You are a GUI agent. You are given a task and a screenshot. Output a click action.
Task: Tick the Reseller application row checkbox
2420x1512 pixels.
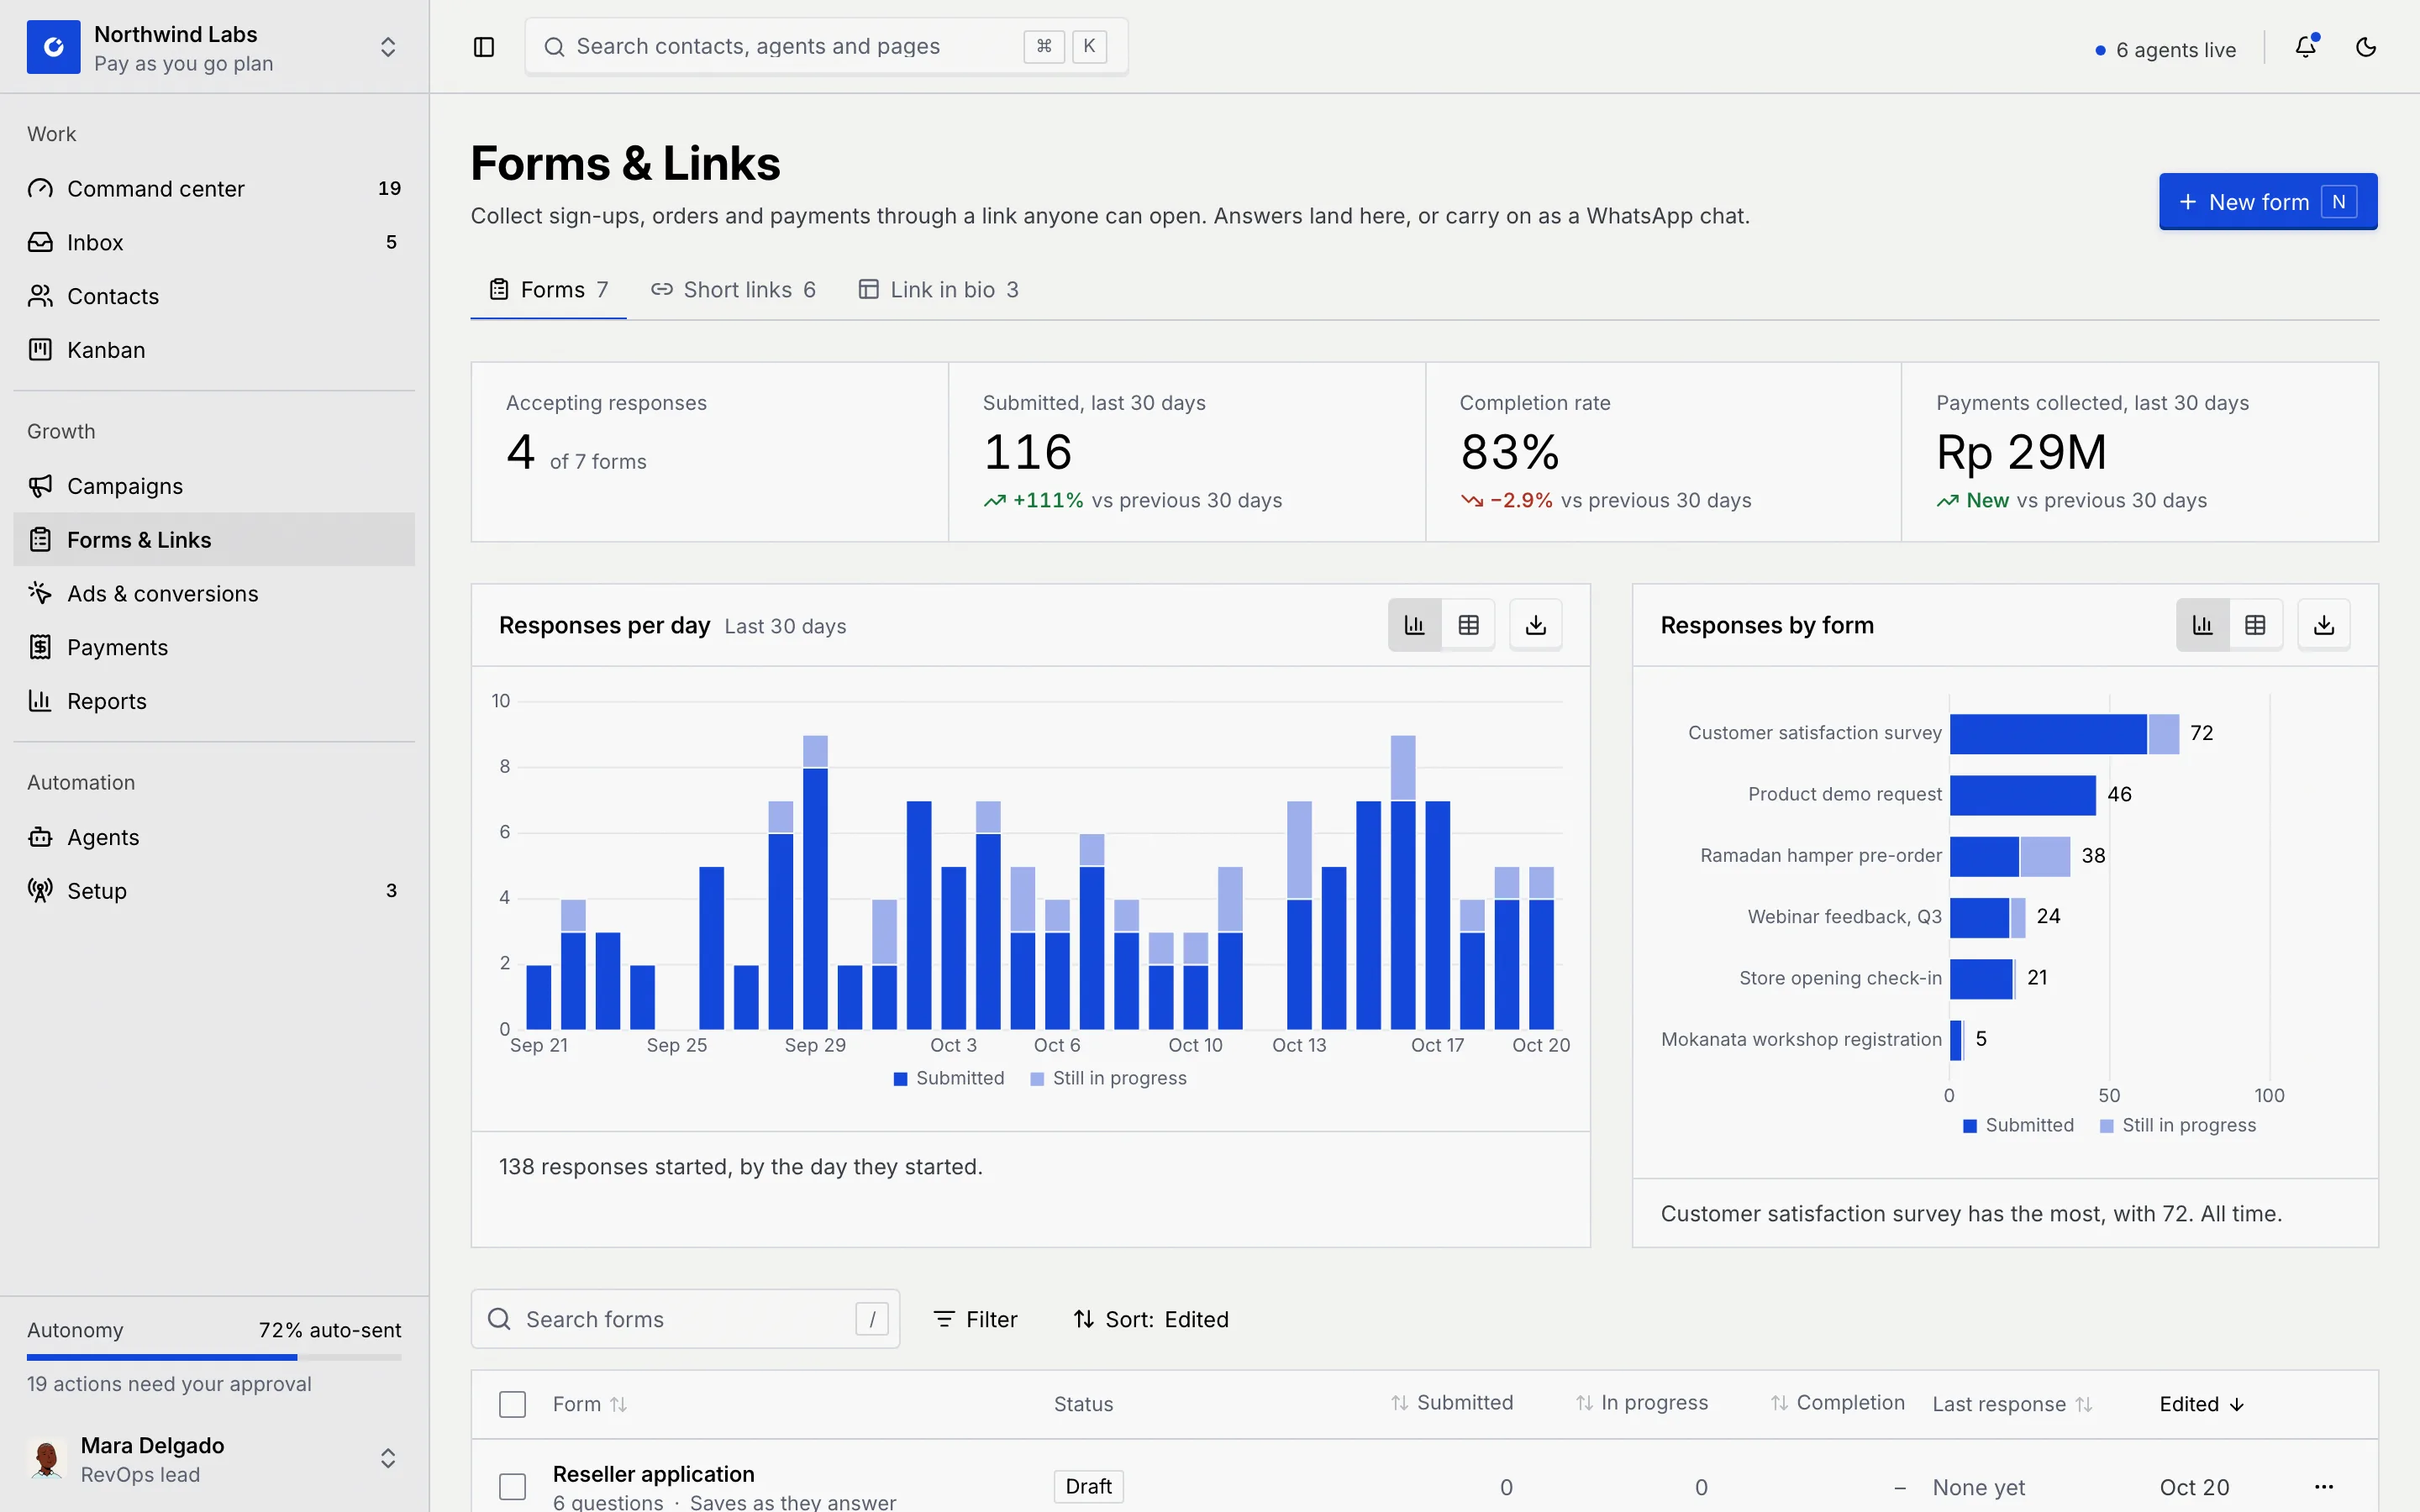(x=513, y=1487)
